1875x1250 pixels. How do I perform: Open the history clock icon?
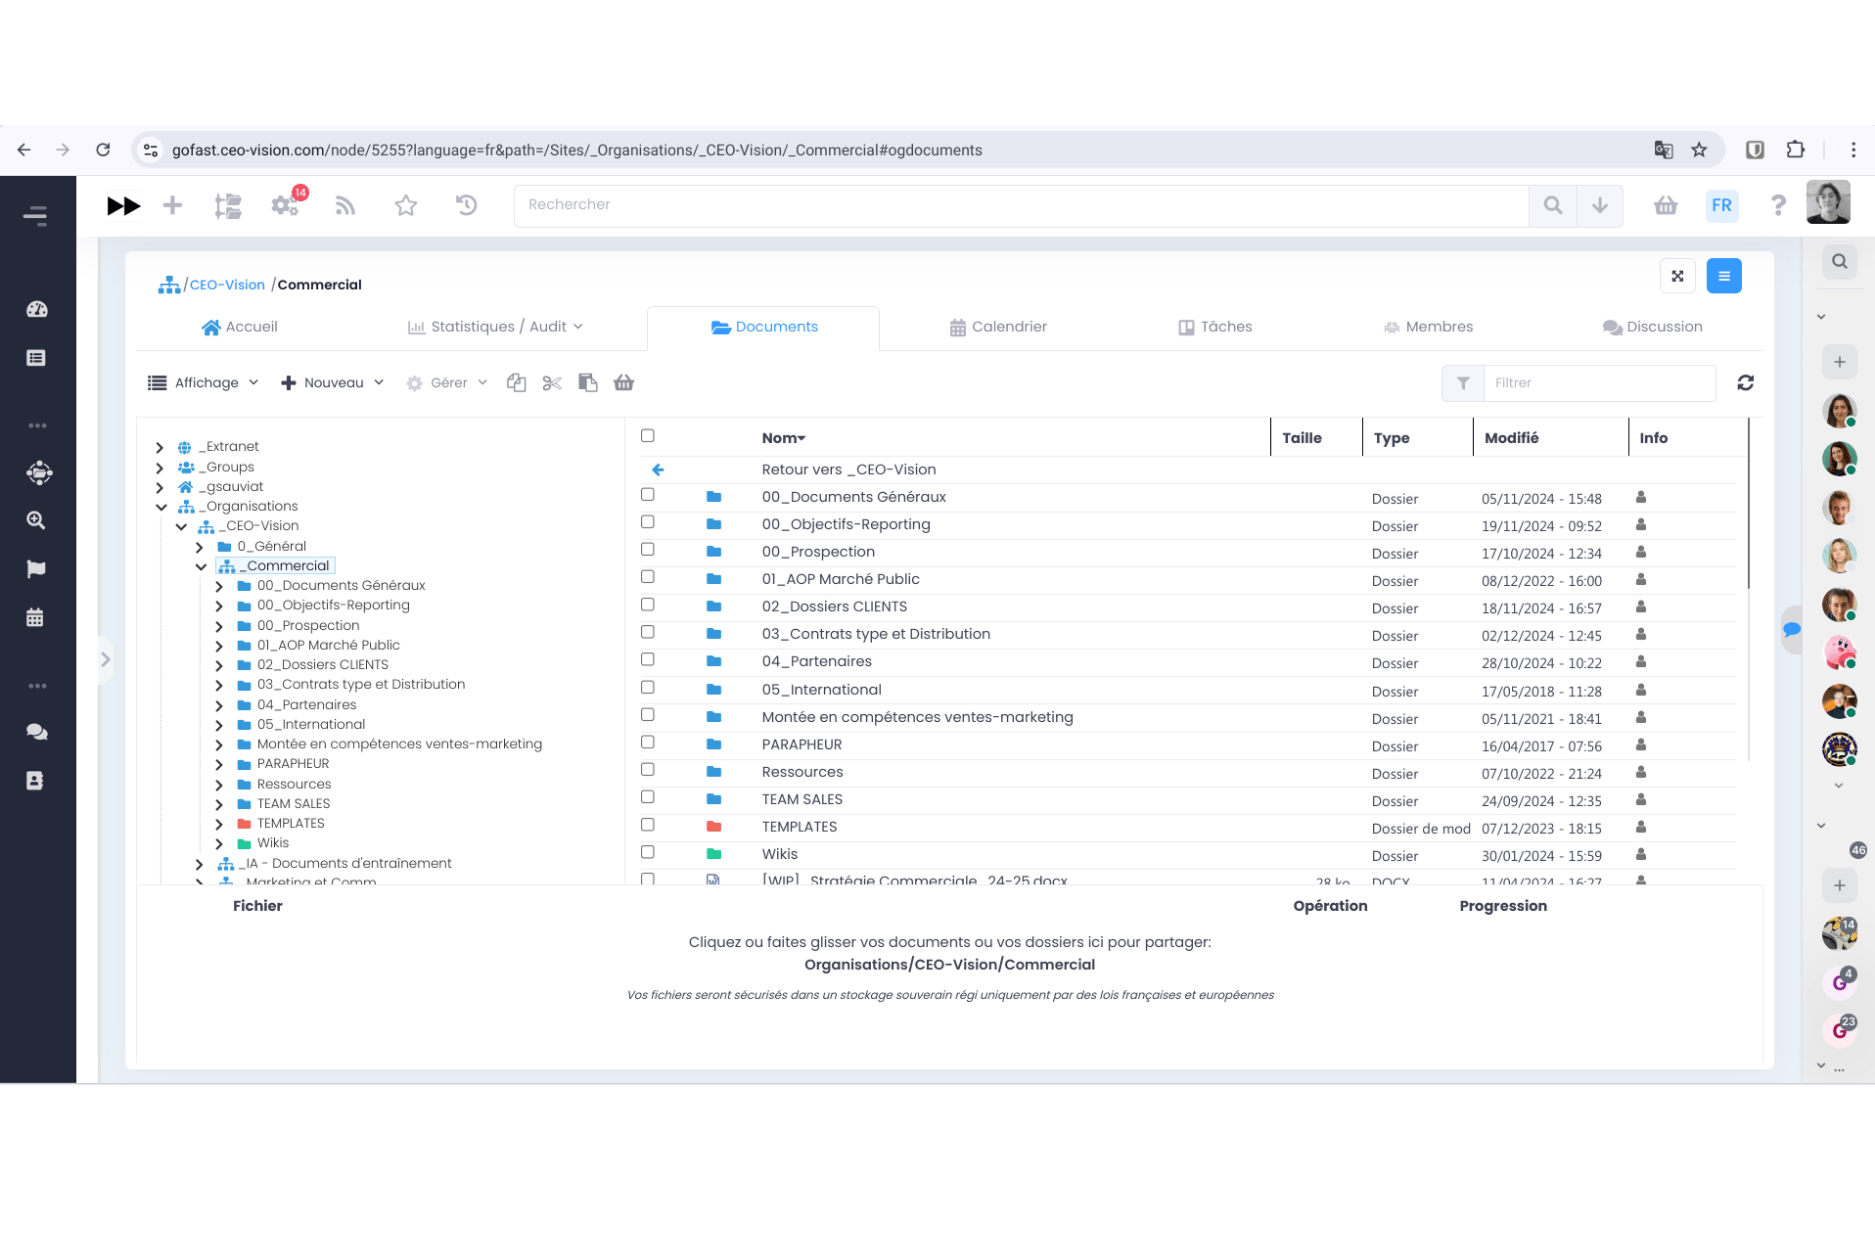(466, 205)
